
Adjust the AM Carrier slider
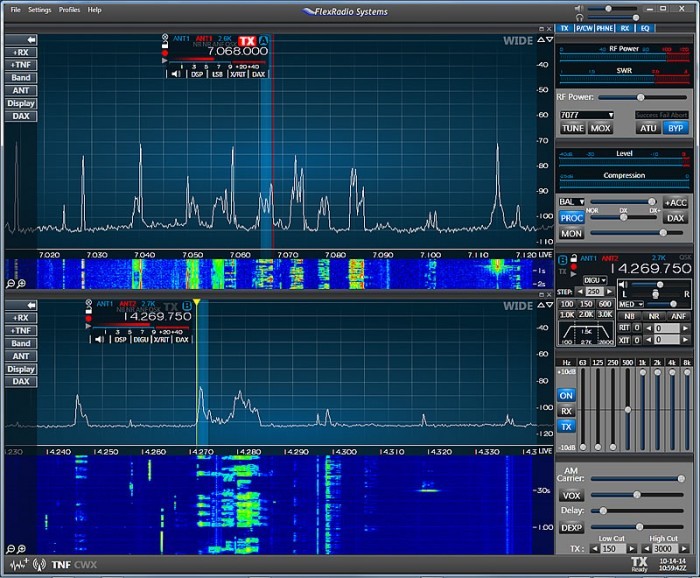(637, 478)
